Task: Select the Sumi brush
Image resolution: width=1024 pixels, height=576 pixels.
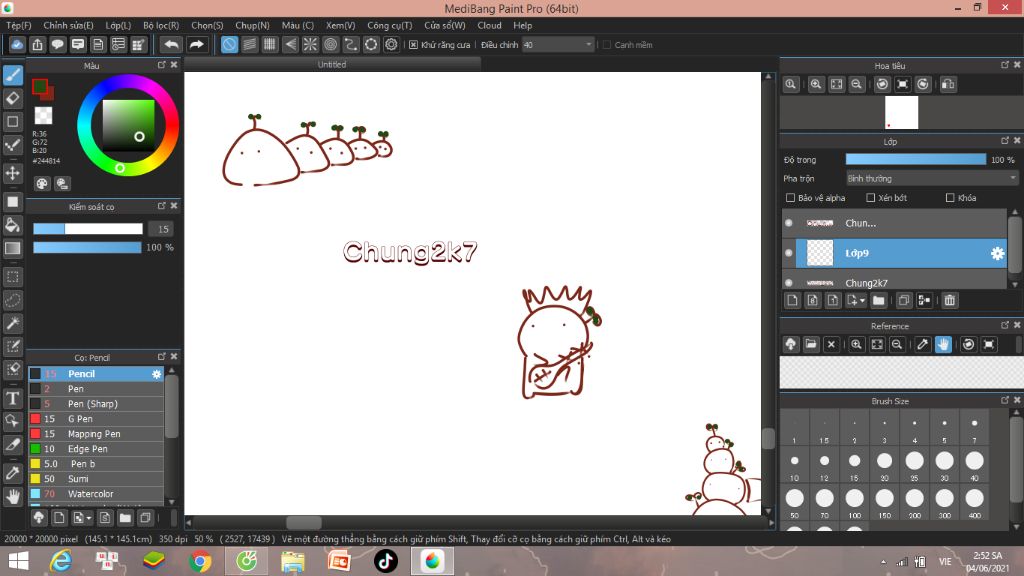Action: tap(95, 479)
